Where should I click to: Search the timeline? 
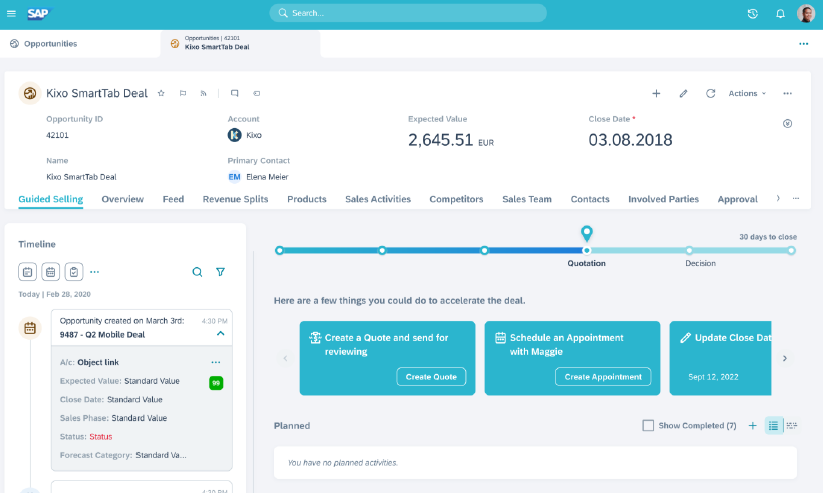click(x=197, y=272)
